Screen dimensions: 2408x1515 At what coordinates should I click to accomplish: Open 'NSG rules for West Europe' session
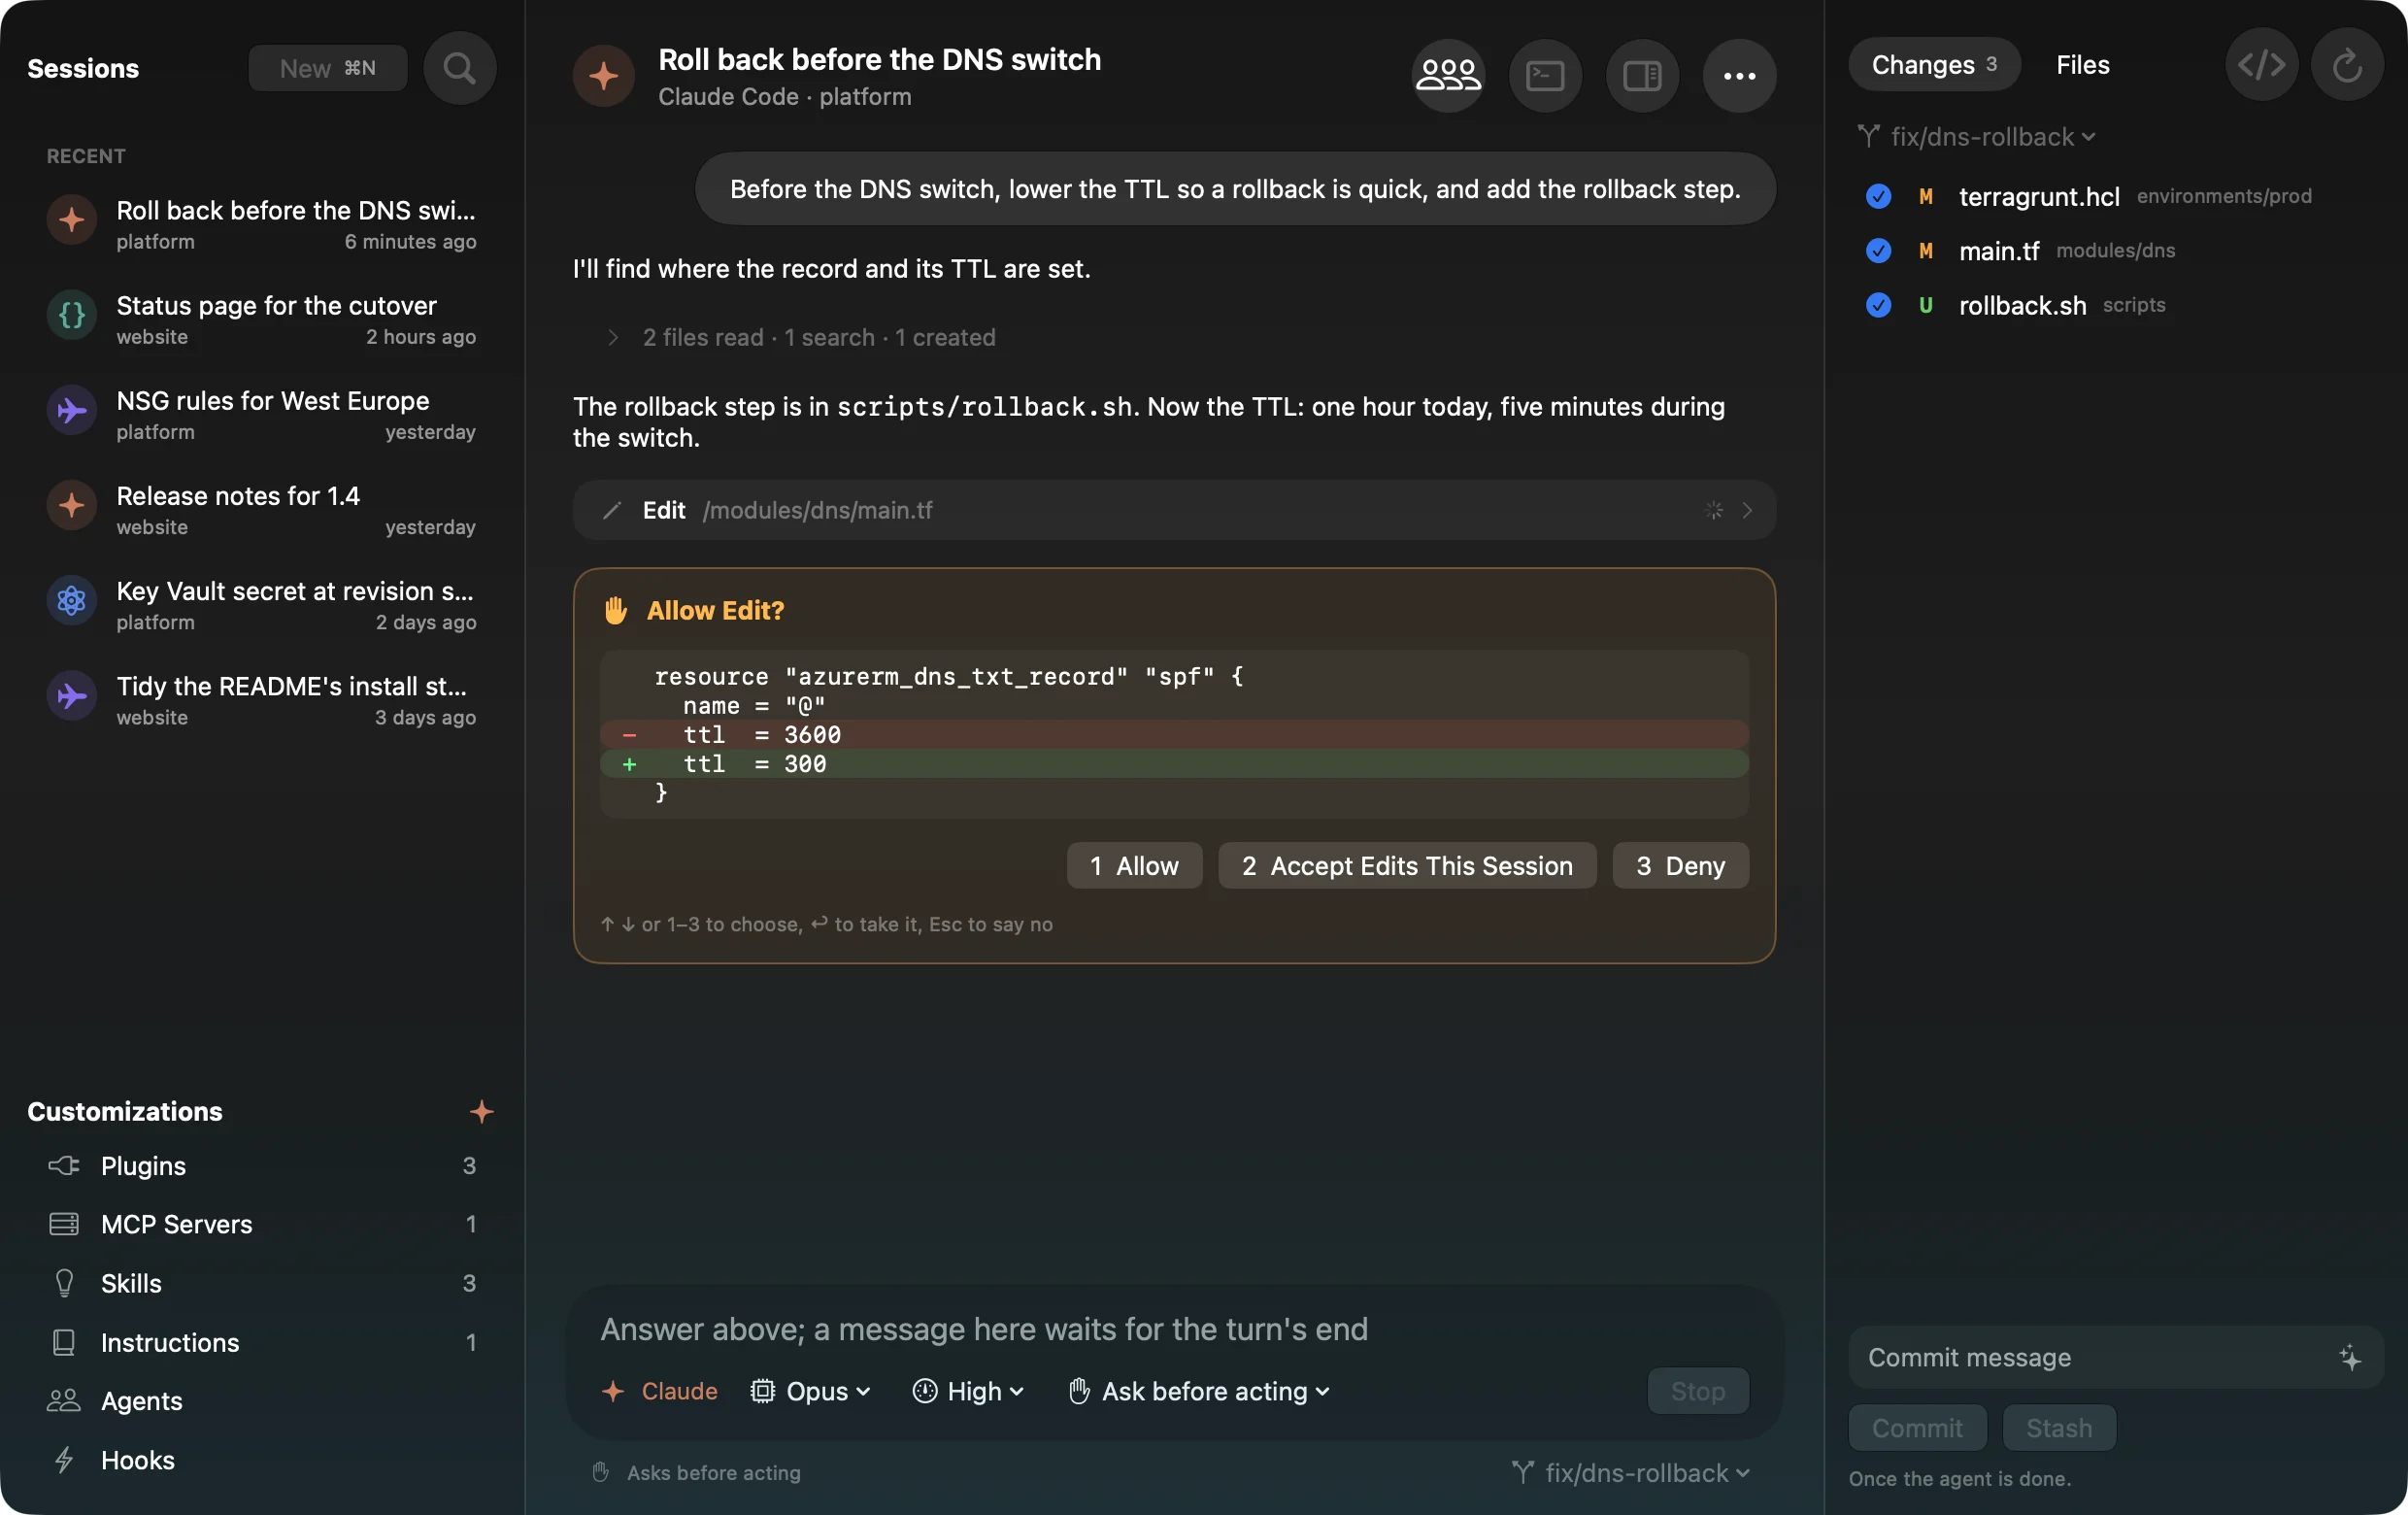tap(262, 414)
